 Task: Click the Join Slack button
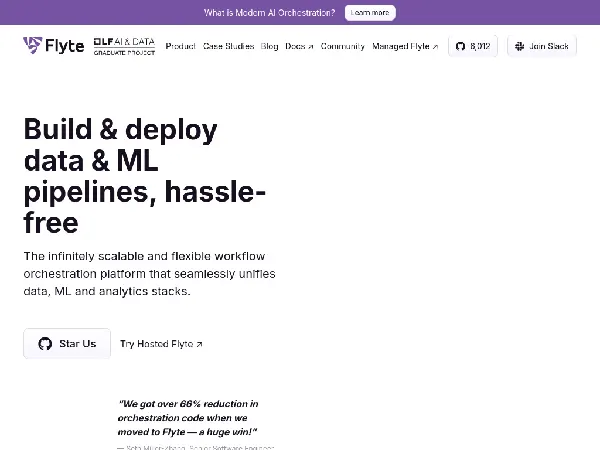point(542,46)
